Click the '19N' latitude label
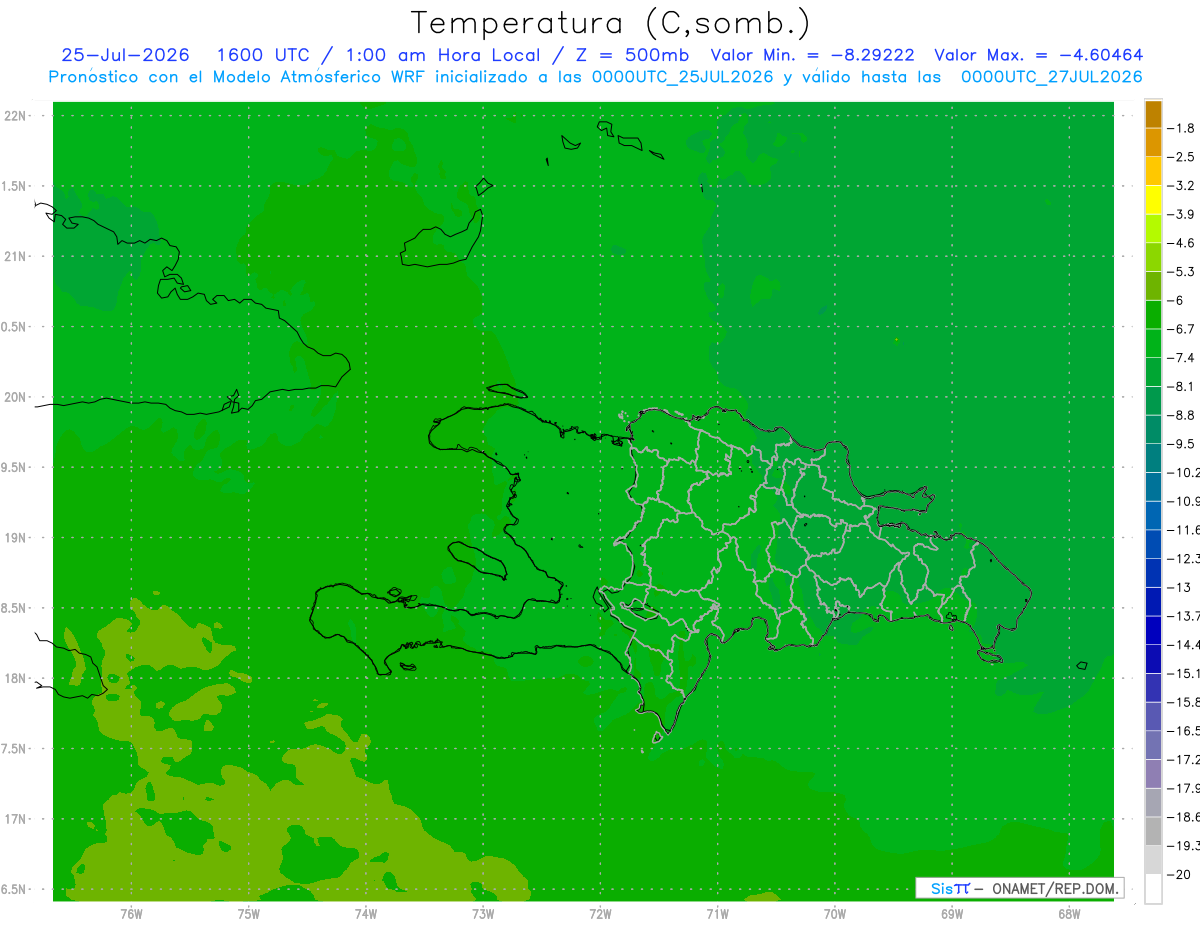 pos(14,538)
